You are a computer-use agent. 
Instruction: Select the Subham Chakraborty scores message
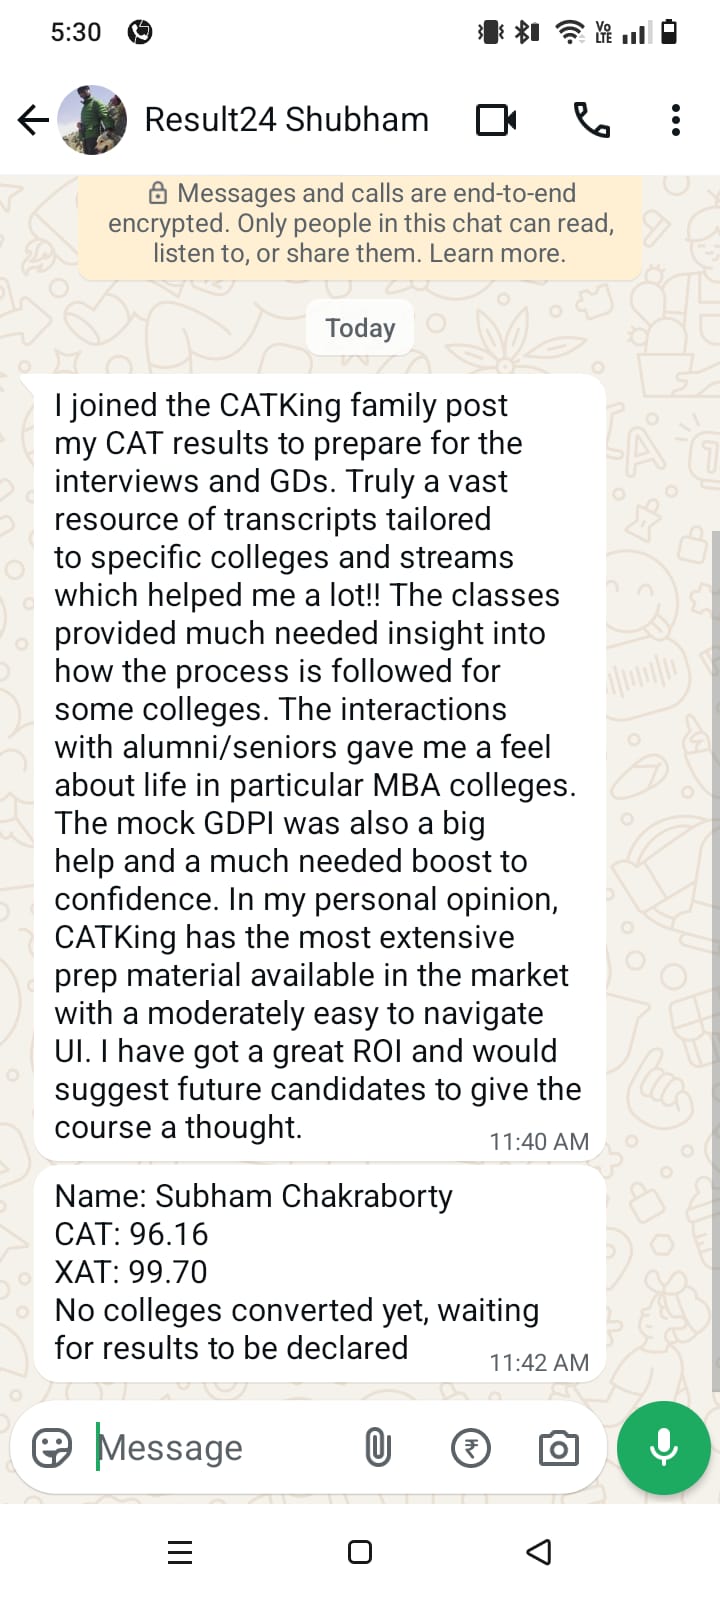318,1272
